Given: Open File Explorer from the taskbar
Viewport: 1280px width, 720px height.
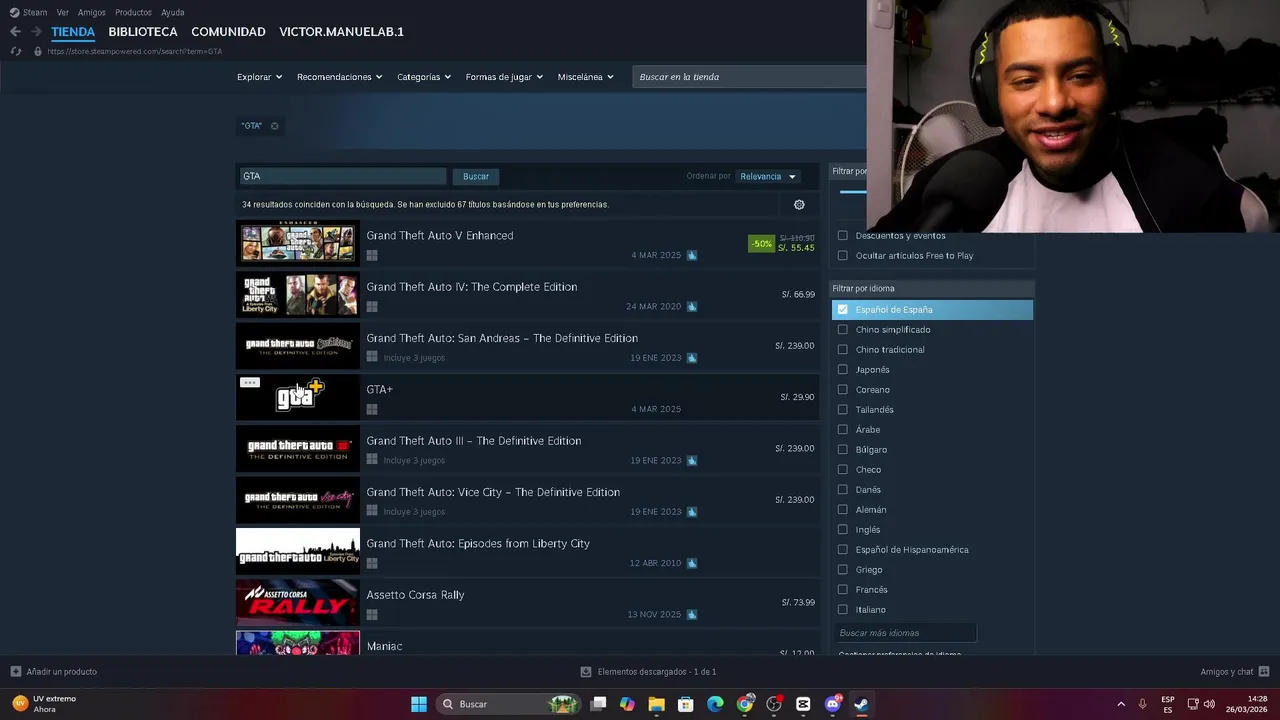Looking at the screenshot, I should pos(656,704).
